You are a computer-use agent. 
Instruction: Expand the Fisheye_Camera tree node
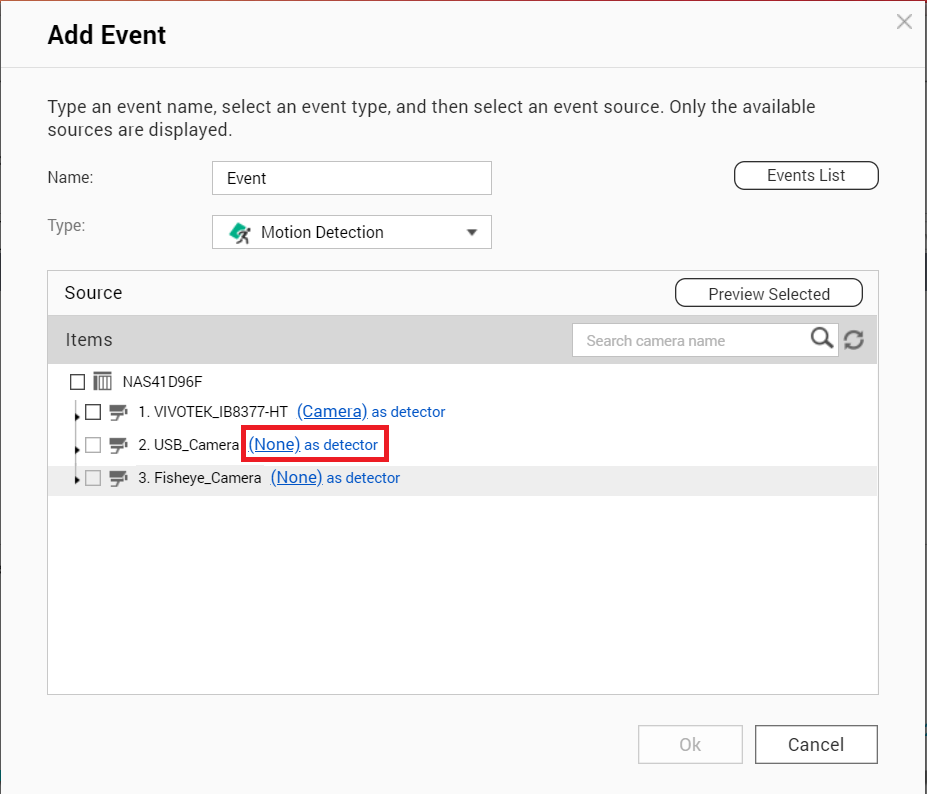(77, 479)
